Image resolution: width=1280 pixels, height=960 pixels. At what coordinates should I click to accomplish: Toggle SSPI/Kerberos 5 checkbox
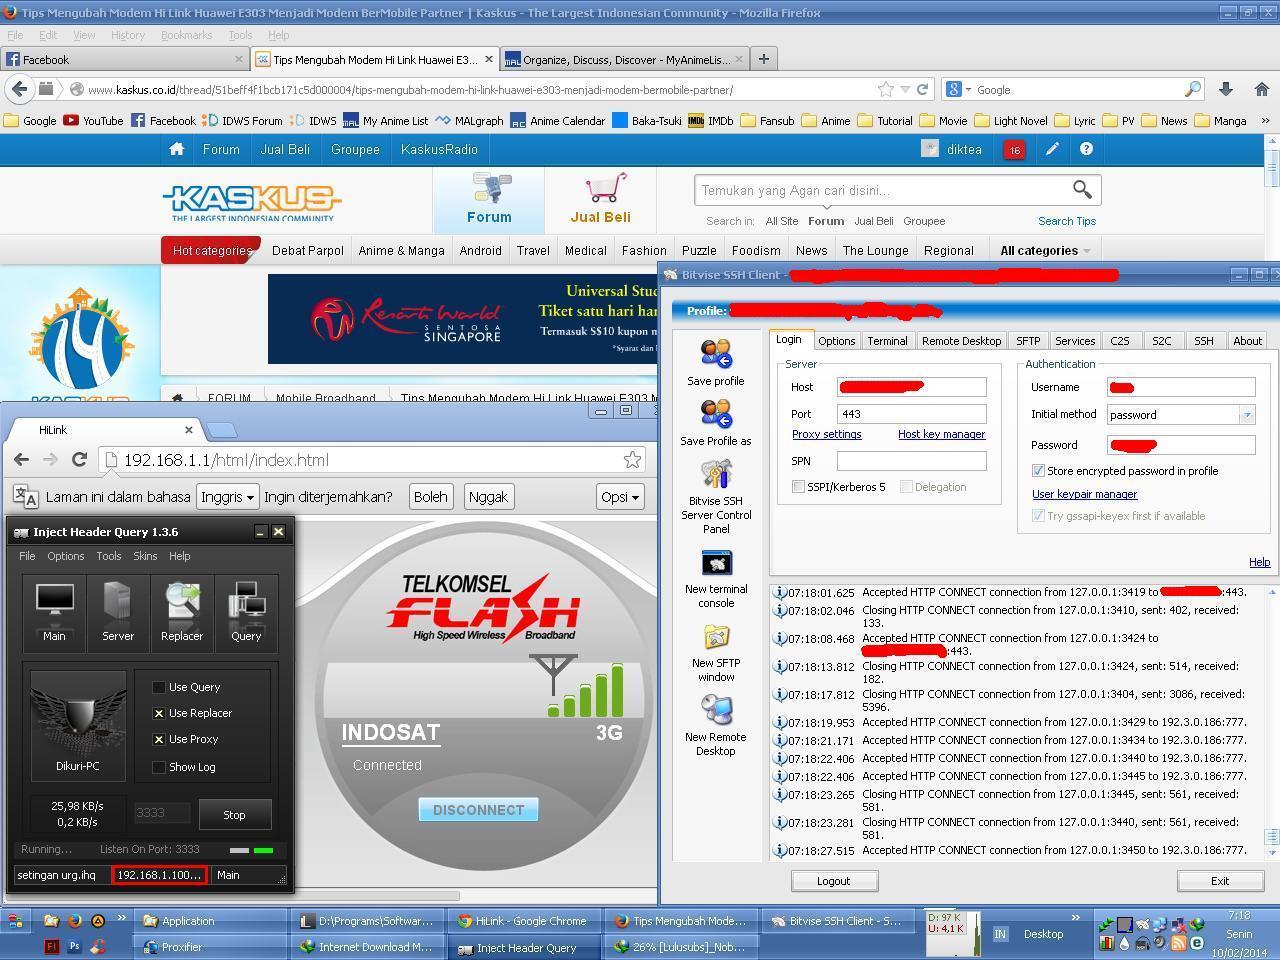click(x=798, y=487)
